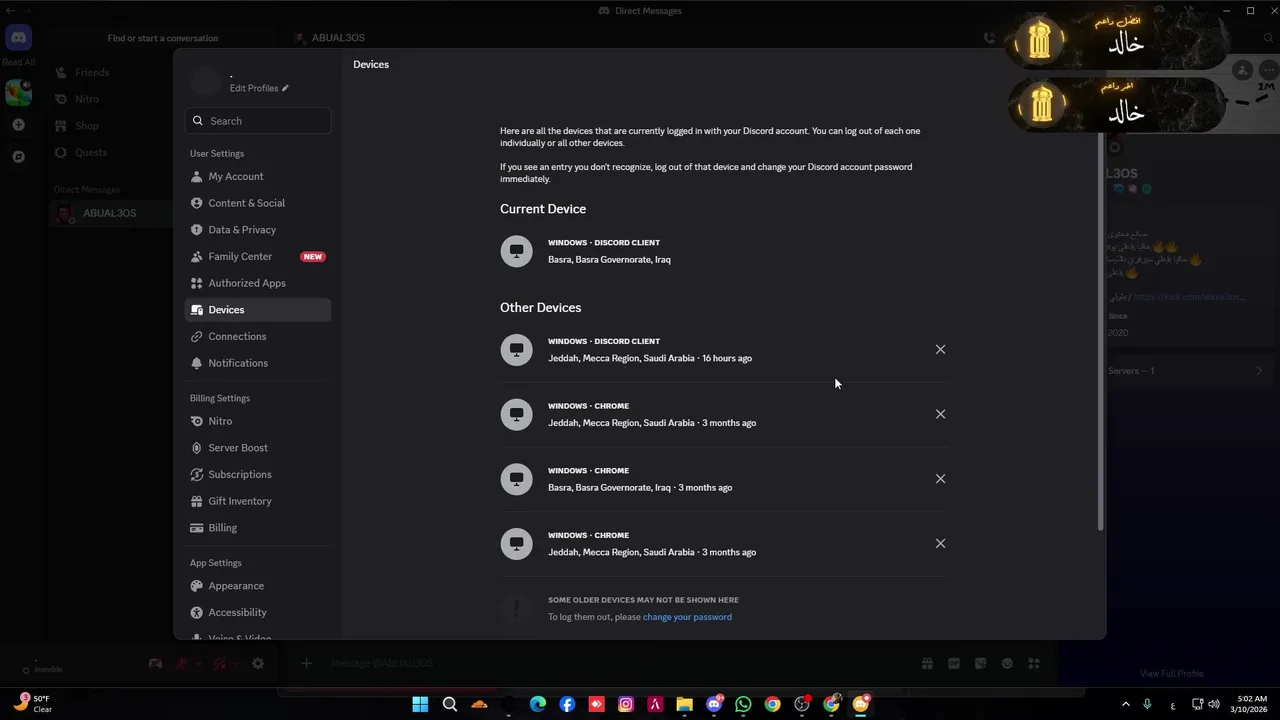Image resolution: width=1280 pixels, height=720 pixels.
Task: Click the settings panel vertical scrollbar
Action: (x=1101, y=330)
